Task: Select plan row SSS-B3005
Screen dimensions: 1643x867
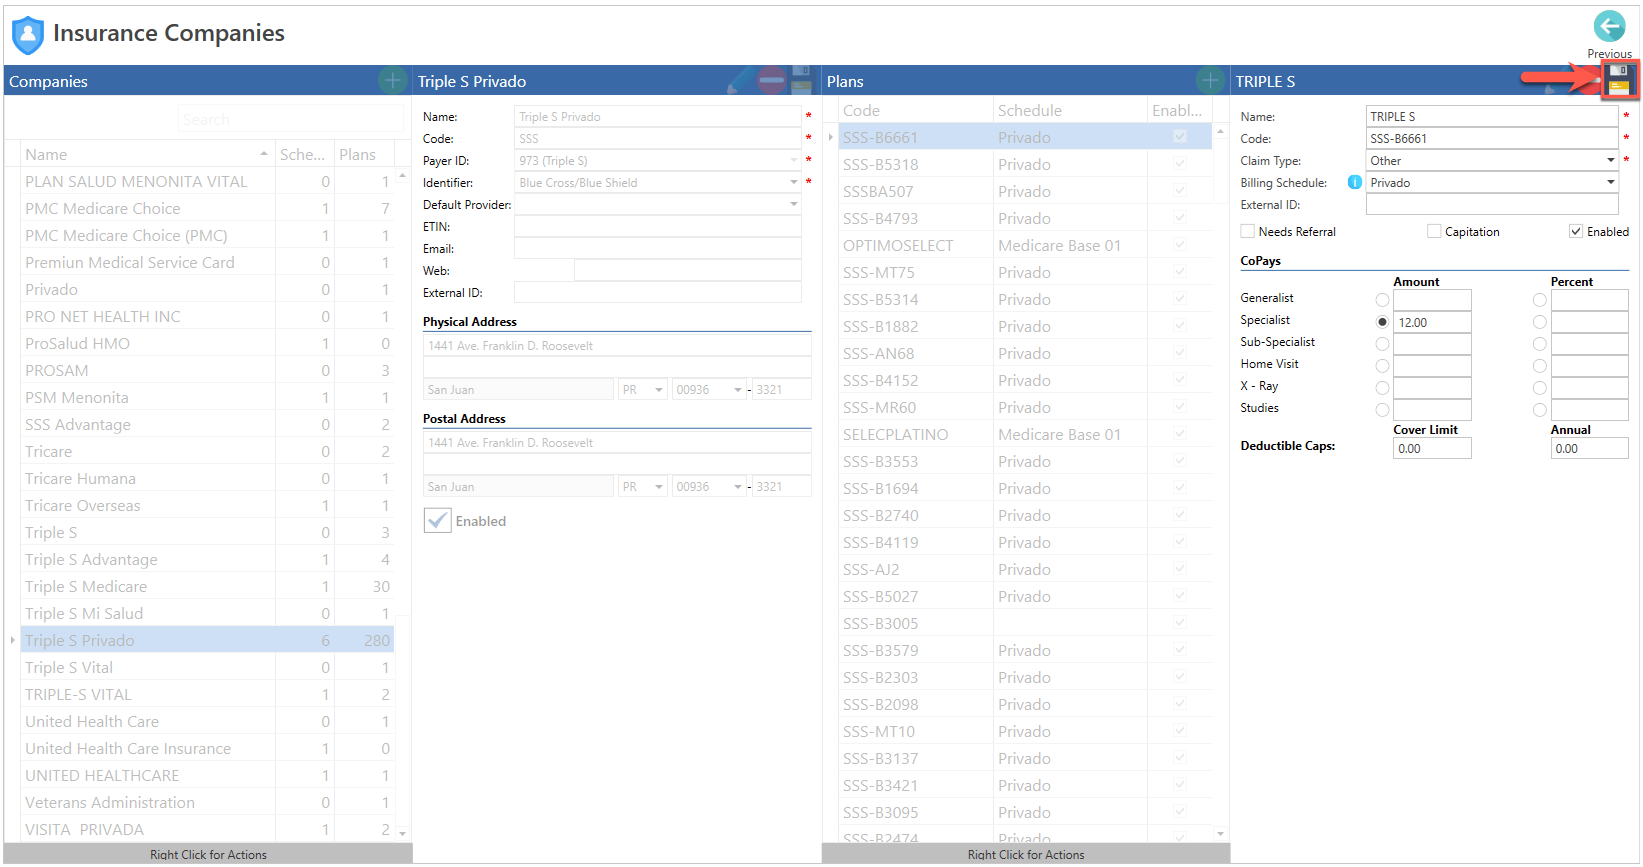Action: (x=1025, y=623)
